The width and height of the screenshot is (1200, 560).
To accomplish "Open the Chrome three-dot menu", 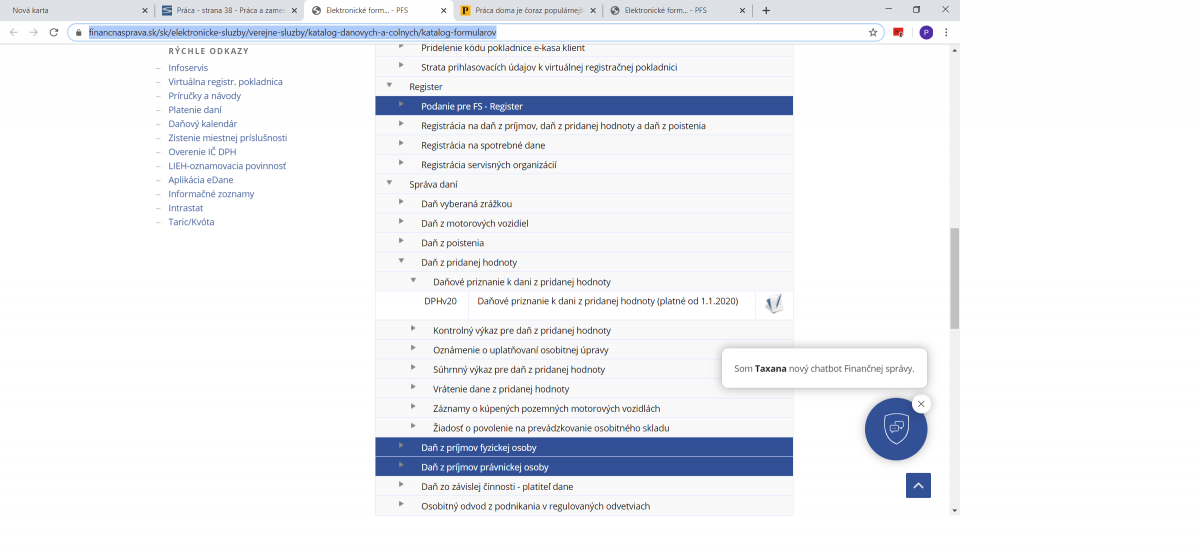I will coord(946,32).
